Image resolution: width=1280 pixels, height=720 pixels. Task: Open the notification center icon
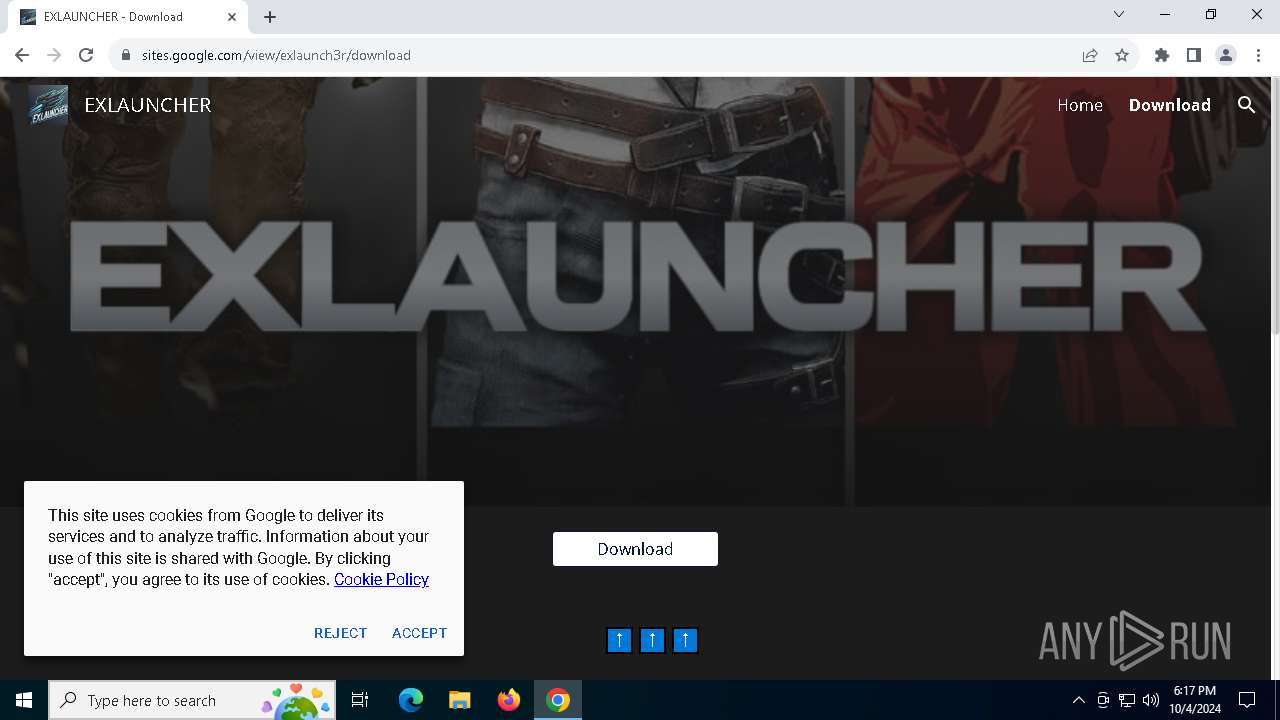1247,700
